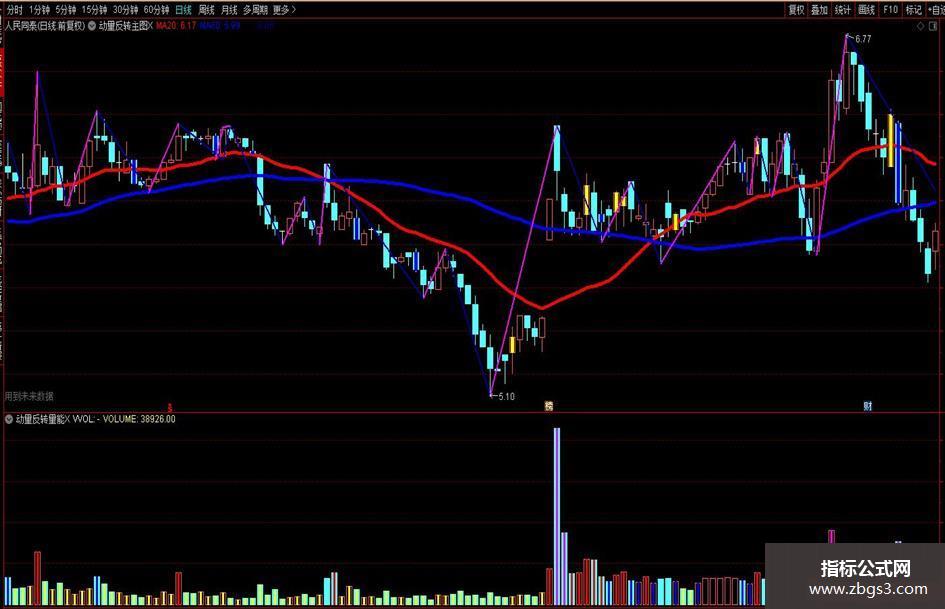This screenshot has width=945, height=609.
Task: Click the yellow event marker below chart center
Action: click(x=548, y=406)
